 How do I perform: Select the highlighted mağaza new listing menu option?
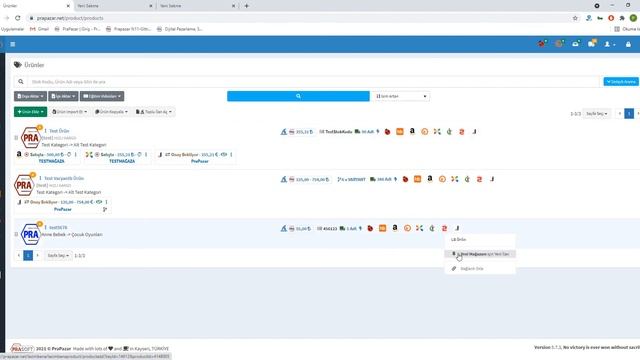tap(480, 254)
